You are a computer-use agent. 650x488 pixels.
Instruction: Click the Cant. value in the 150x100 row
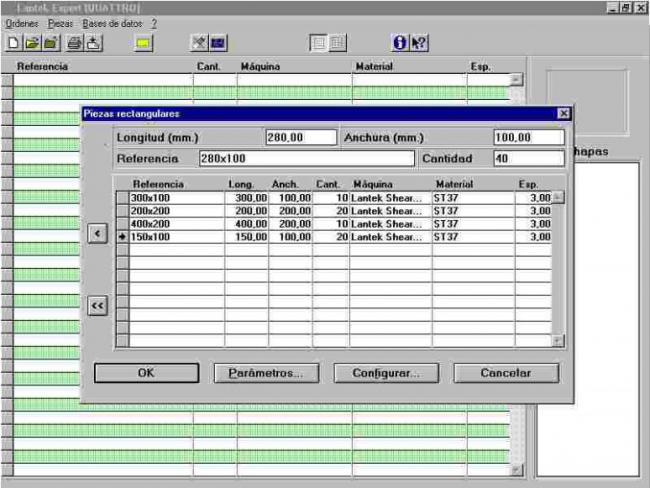[x=331, y=237]
